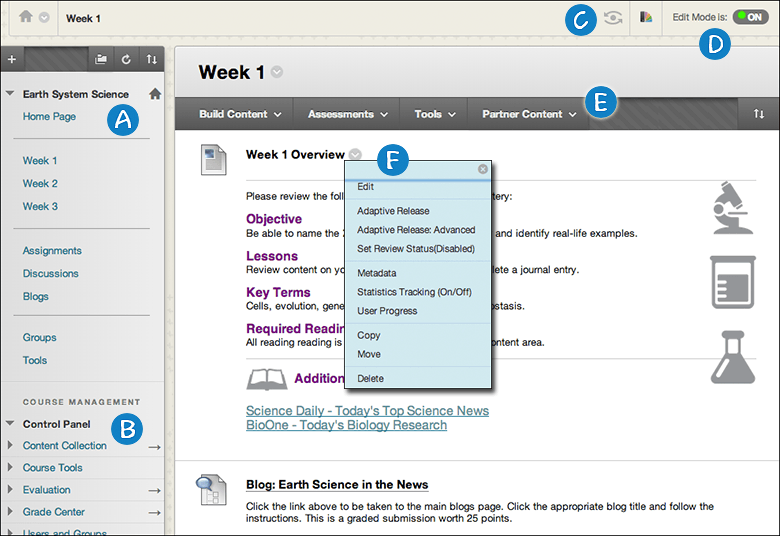
Task: Click the course entry home icon beside Earth System Science
Action: (155, 94)
